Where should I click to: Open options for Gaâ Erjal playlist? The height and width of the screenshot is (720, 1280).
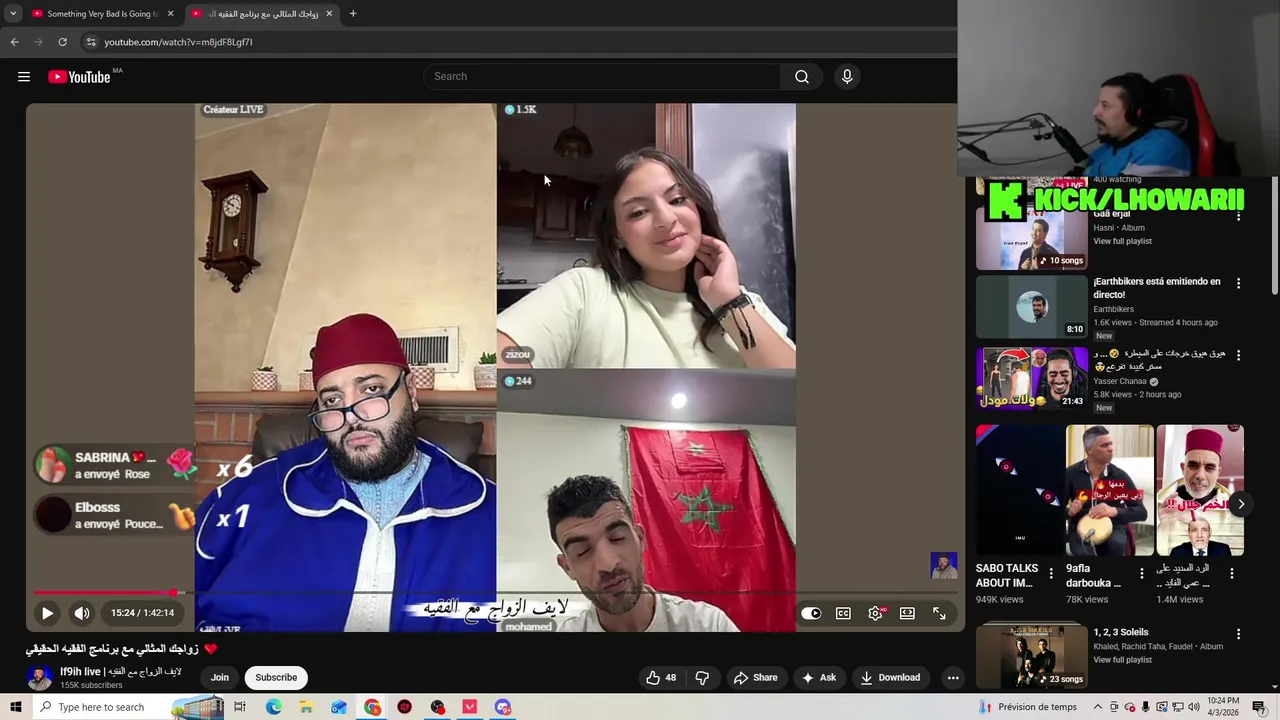[1238, 215]
